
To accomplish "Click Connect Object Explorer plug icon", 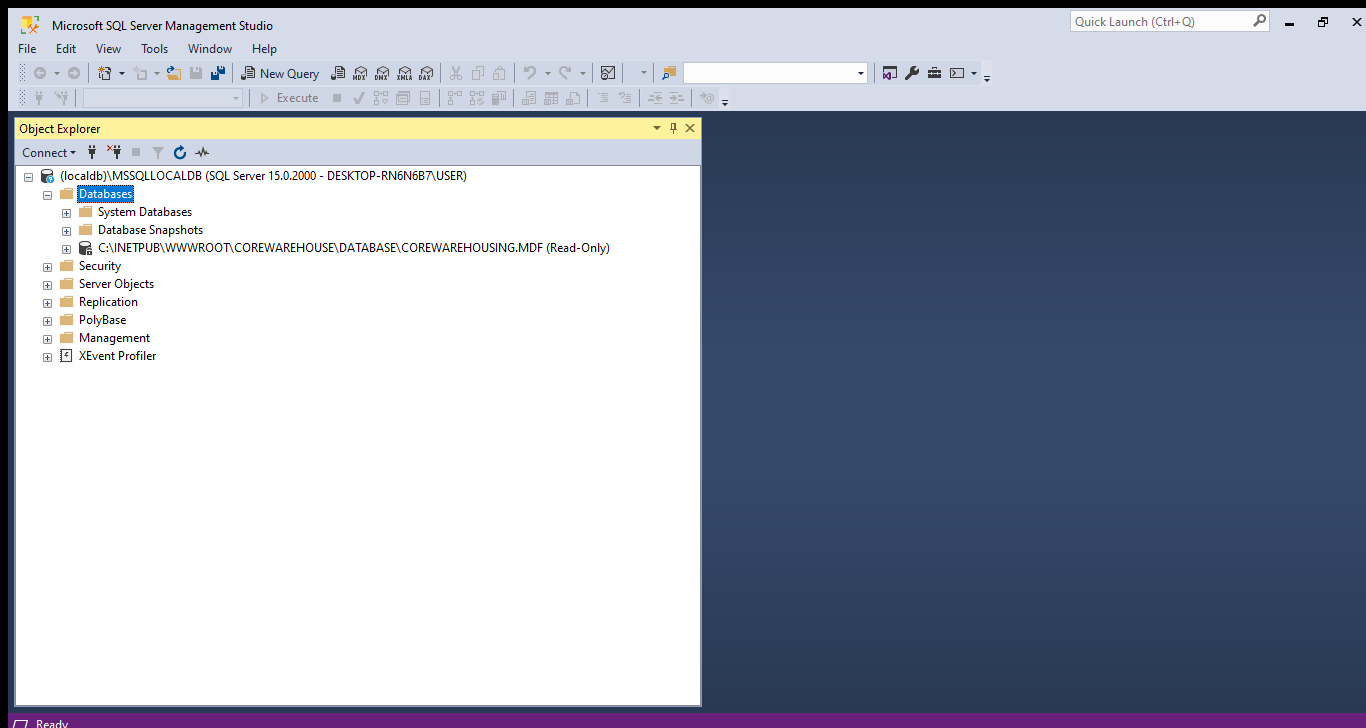I will tap(92, 153).
